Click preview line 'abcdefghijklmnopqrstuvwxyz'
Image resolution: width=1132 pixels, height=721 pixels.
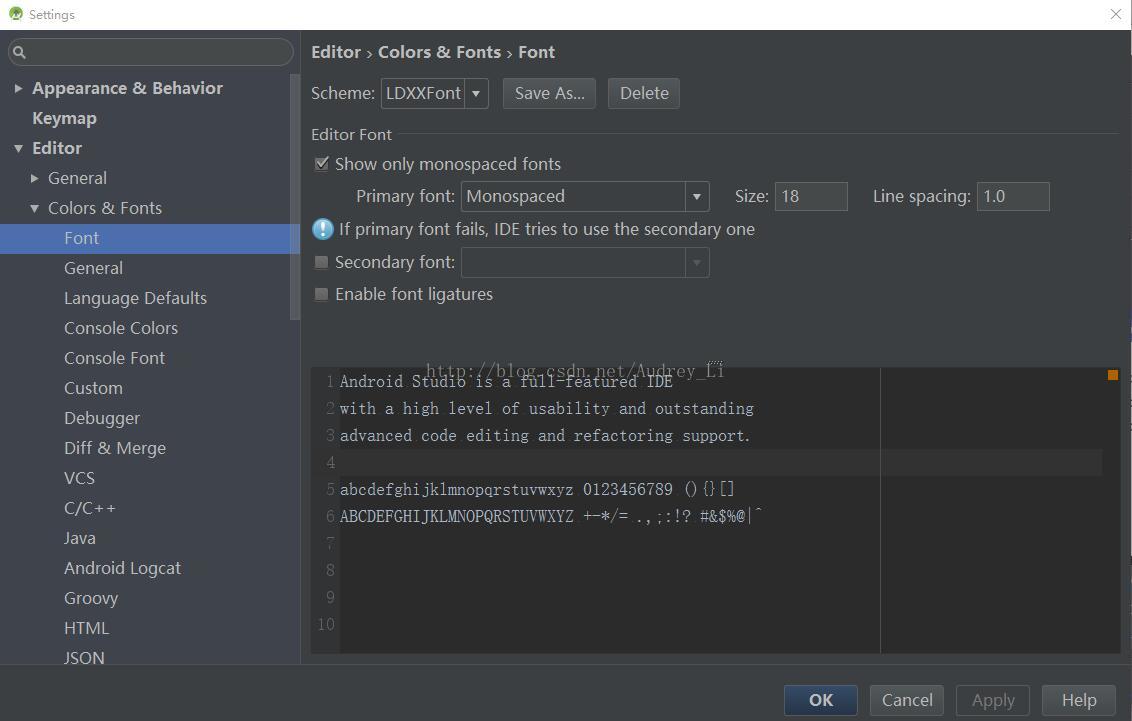(x=456, y=489)
